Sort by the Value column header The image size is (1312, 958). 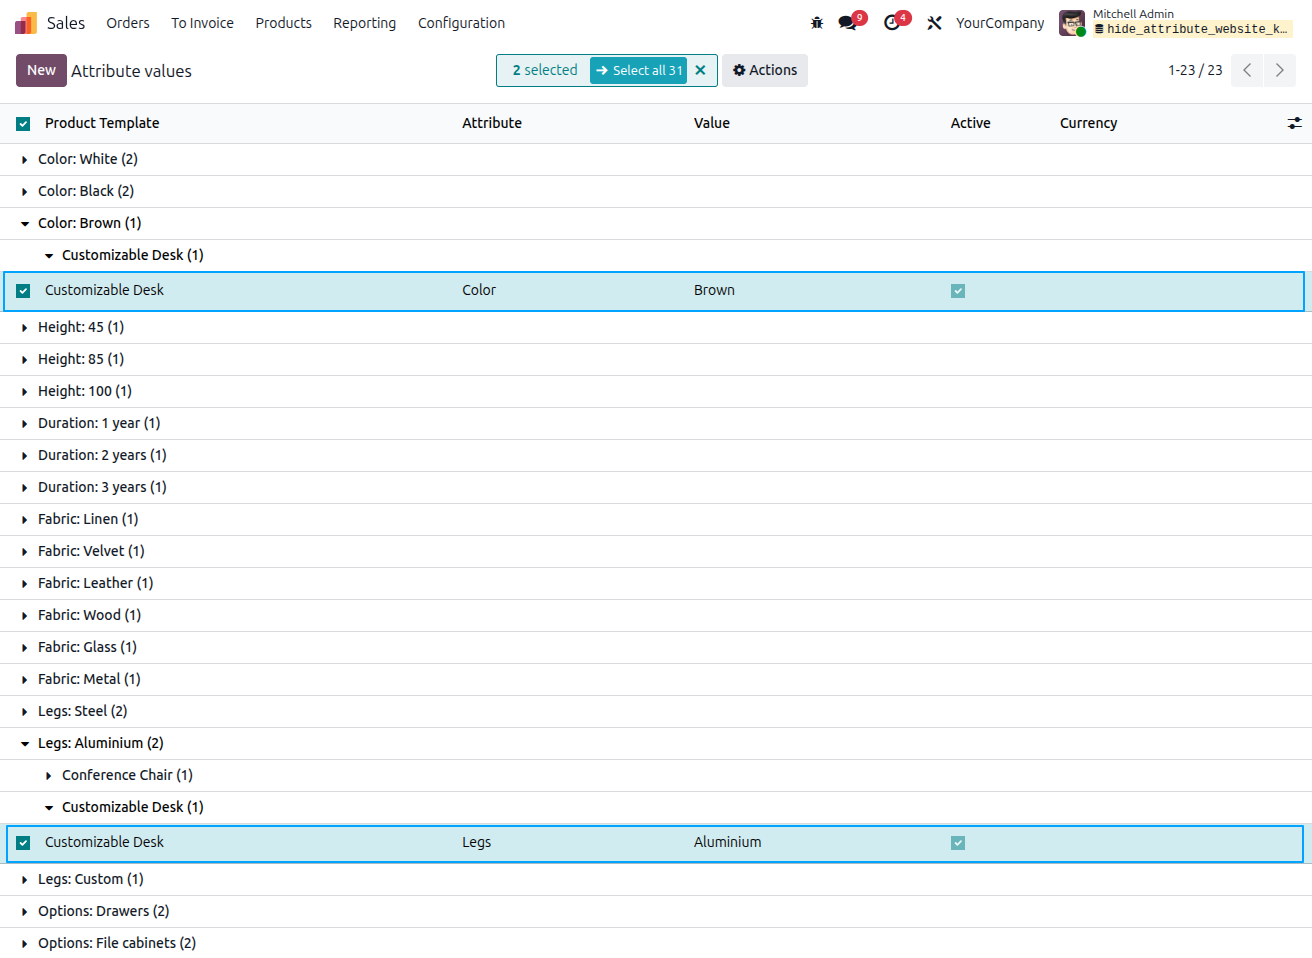point(712,123)
